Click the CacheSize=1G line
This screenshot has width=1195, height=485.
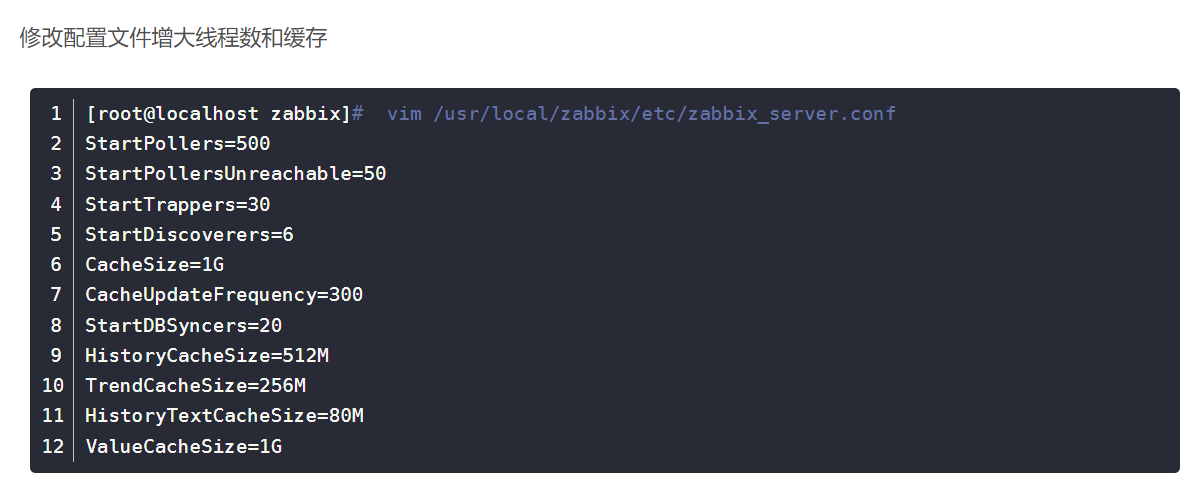click(155, 265)
